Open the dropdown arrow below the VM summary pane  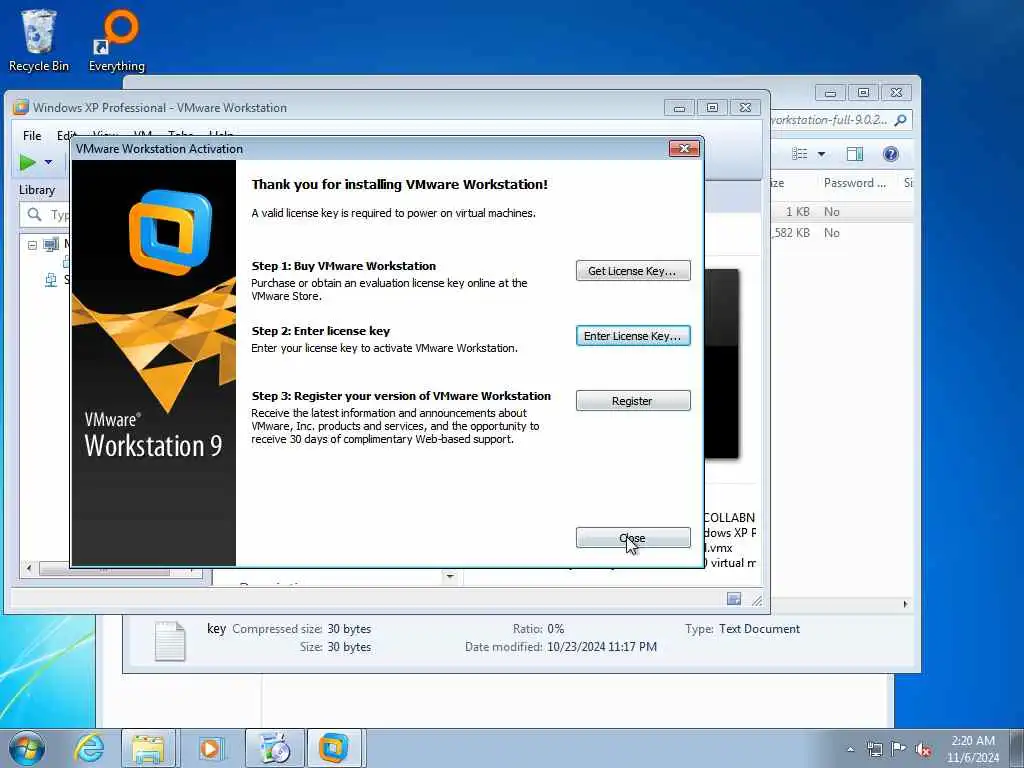(449, 577)
